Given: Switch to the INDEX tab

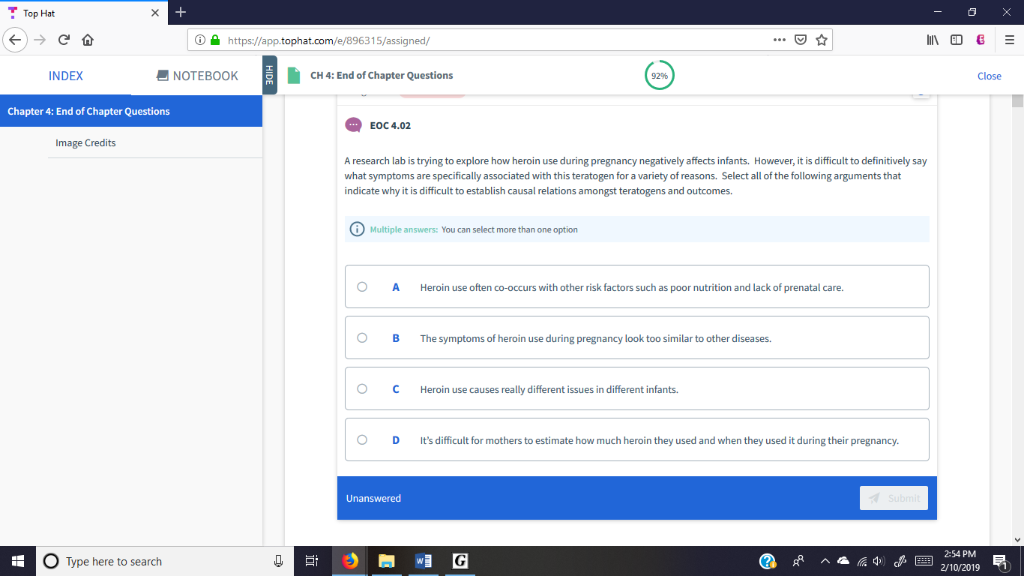Looking at the screenshot, I should [65, 76].
